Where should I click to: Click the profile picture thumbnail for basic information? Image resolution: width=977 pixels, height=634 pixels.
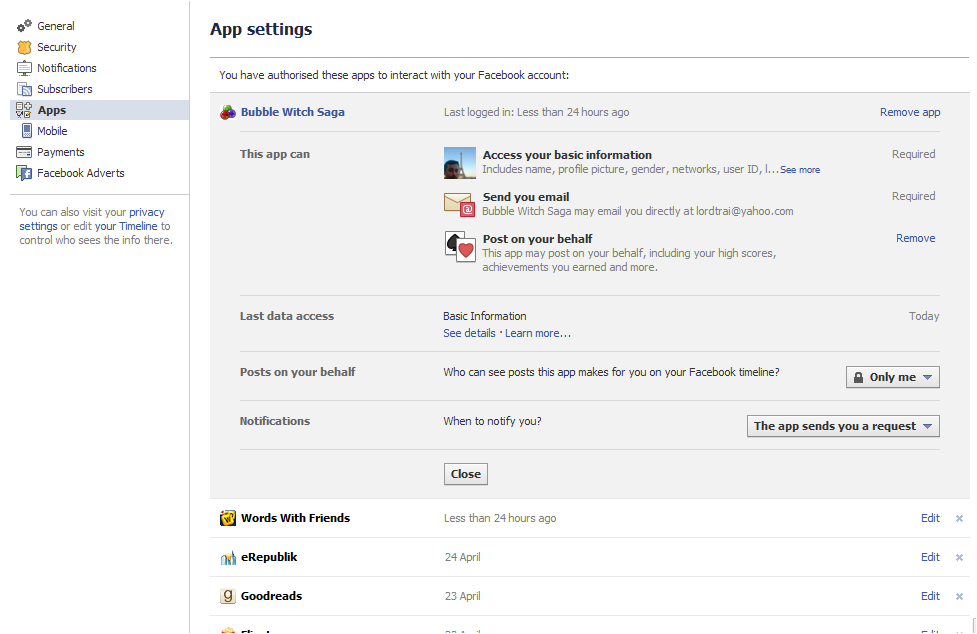click(460, 163)
